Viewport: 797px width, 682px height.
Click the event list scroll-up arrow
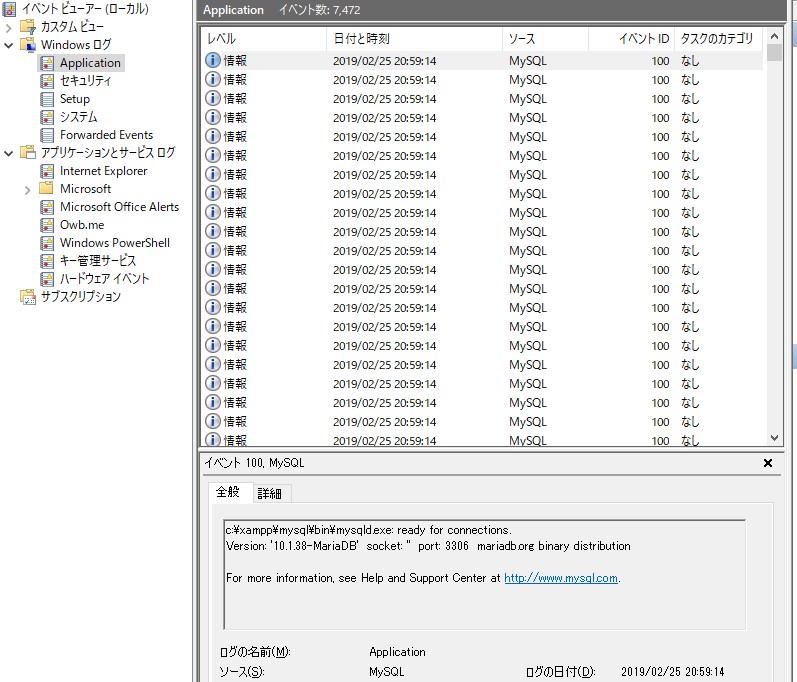(774, 36)
